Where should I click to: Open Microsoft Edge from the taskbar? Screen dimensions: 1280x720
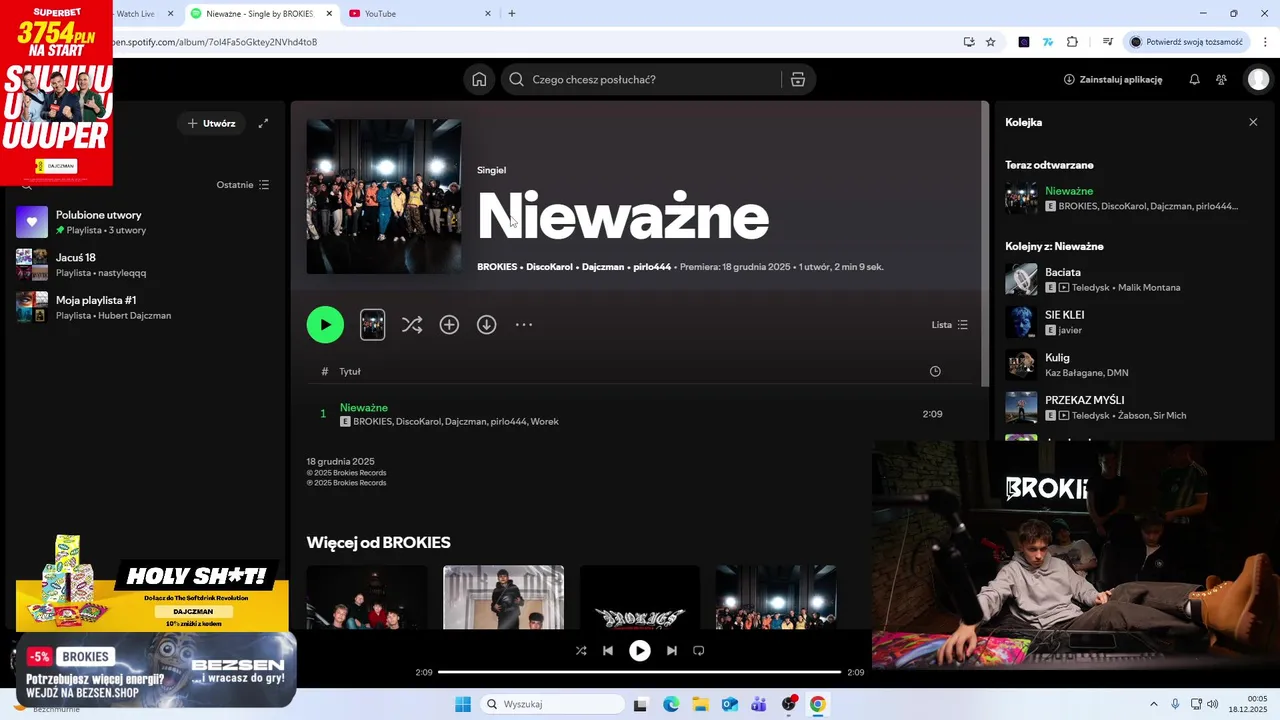click(x=671, y=704)
